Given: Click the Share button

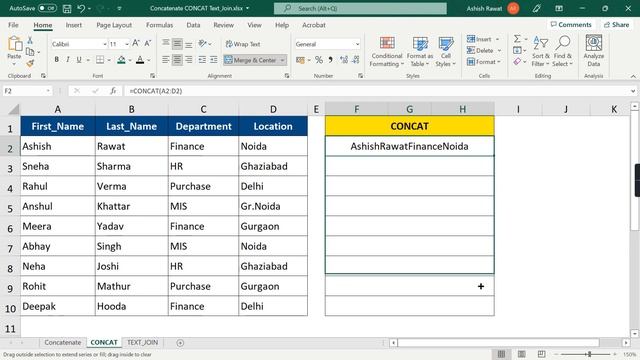Looking at the screenshot, I should [616, 24].
